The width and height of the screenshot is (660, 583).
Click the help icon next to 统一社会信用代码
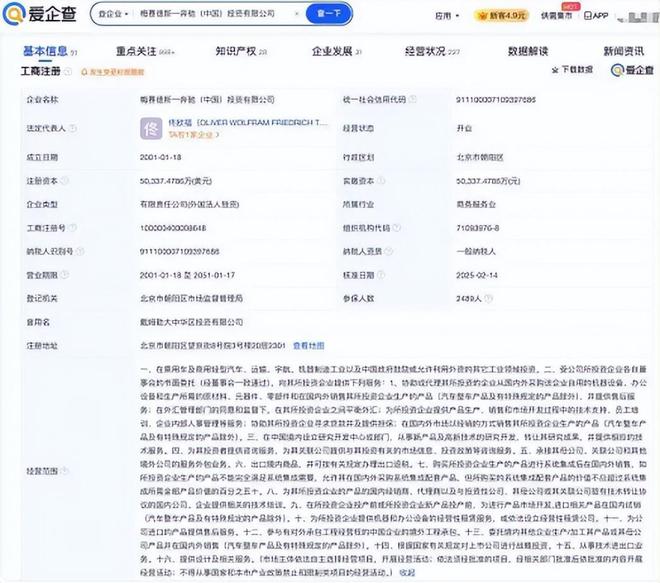point(413,99)
